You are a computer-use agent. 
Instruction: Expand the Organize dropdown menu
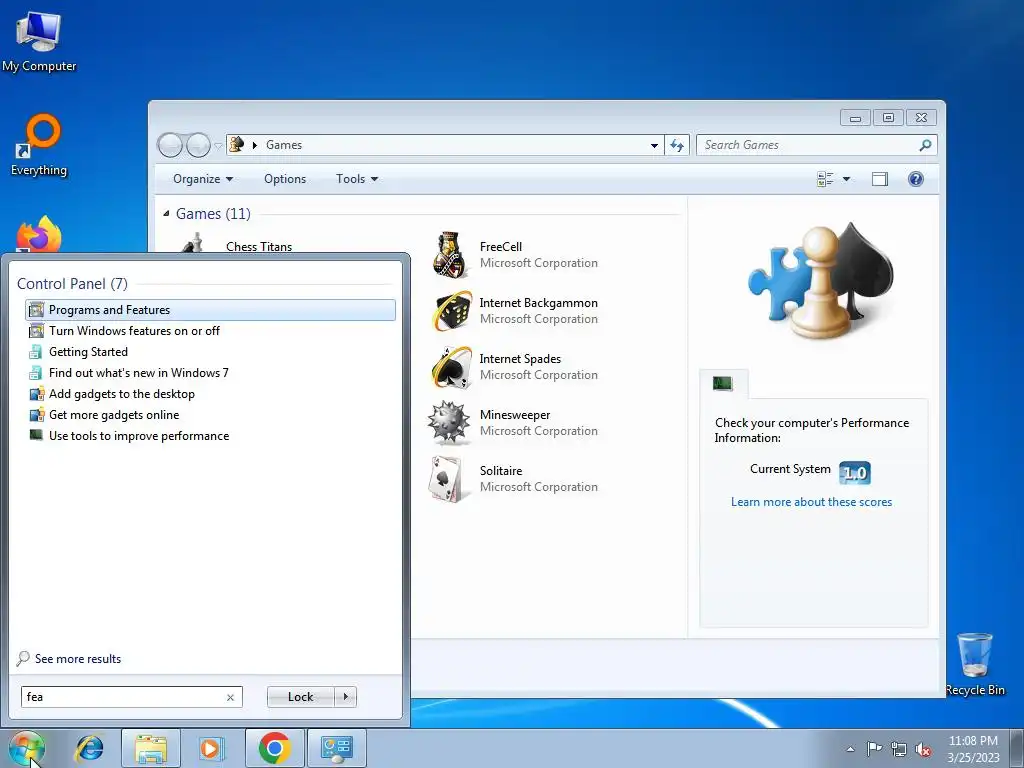pyautogui.click(x=202, y=179)
